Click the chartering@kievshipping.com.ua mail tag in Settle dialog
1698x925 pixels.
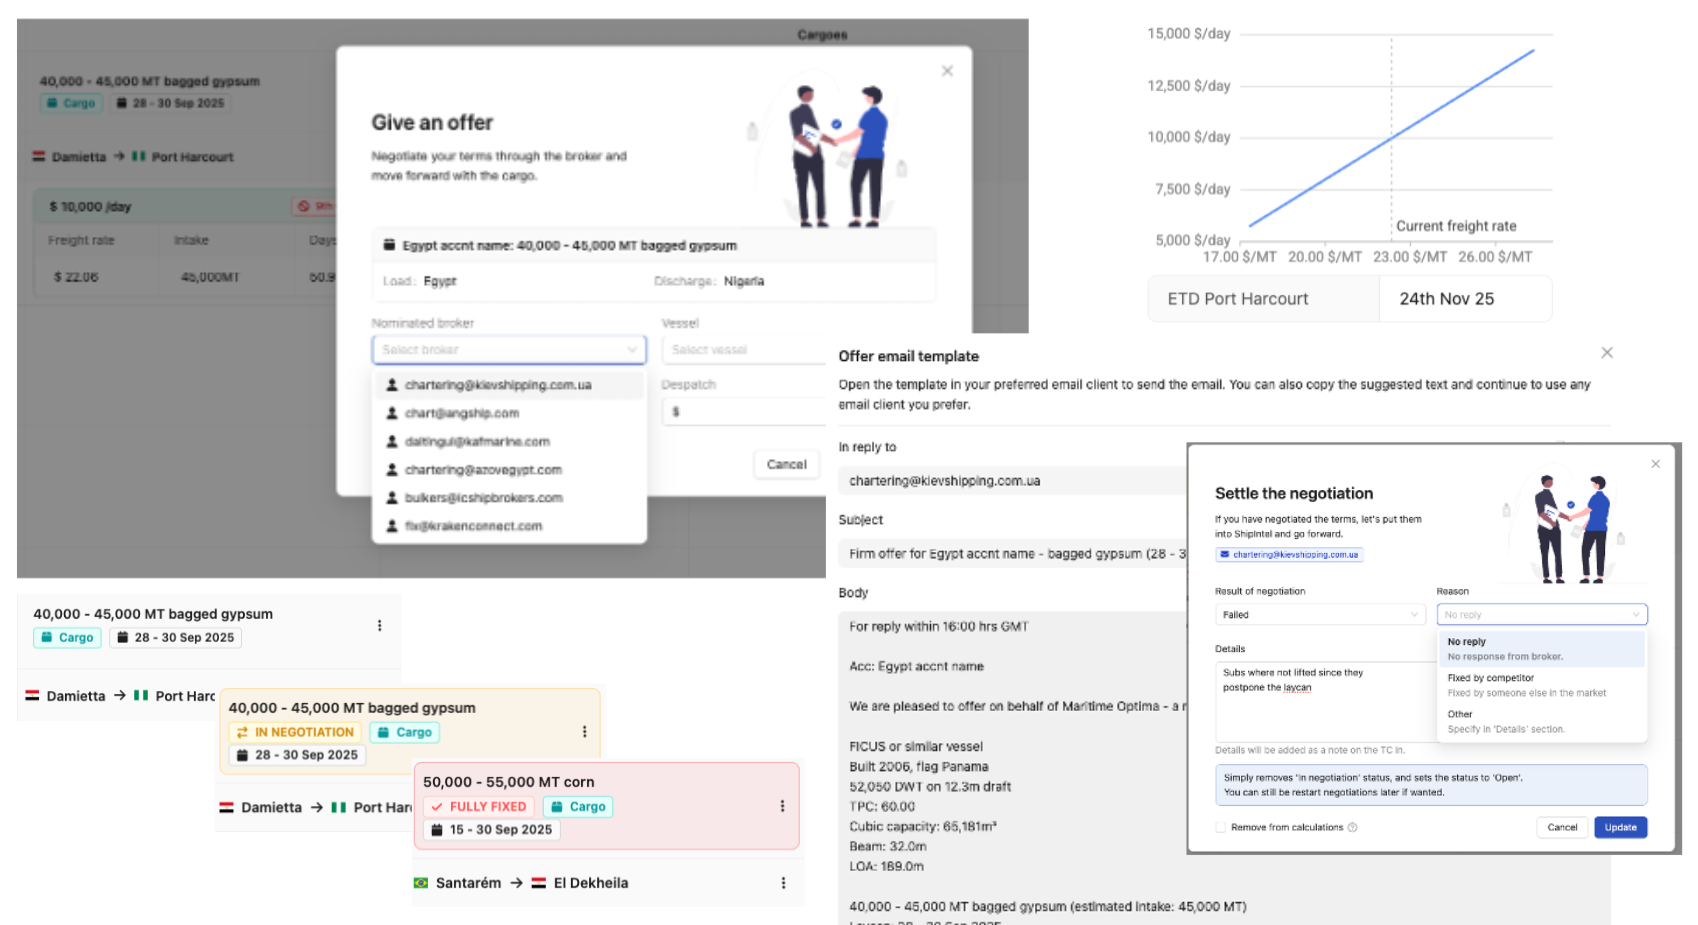click(1289, 554)
